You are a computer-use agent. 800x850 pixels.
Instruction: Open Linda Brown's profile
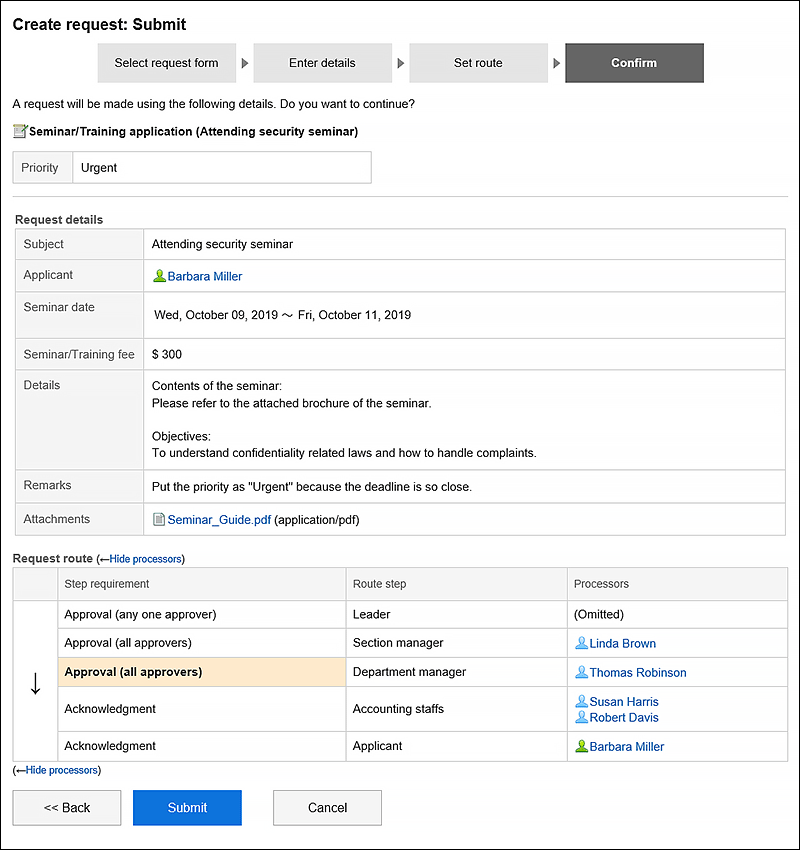pyautogui.click(x=622, y=643)
